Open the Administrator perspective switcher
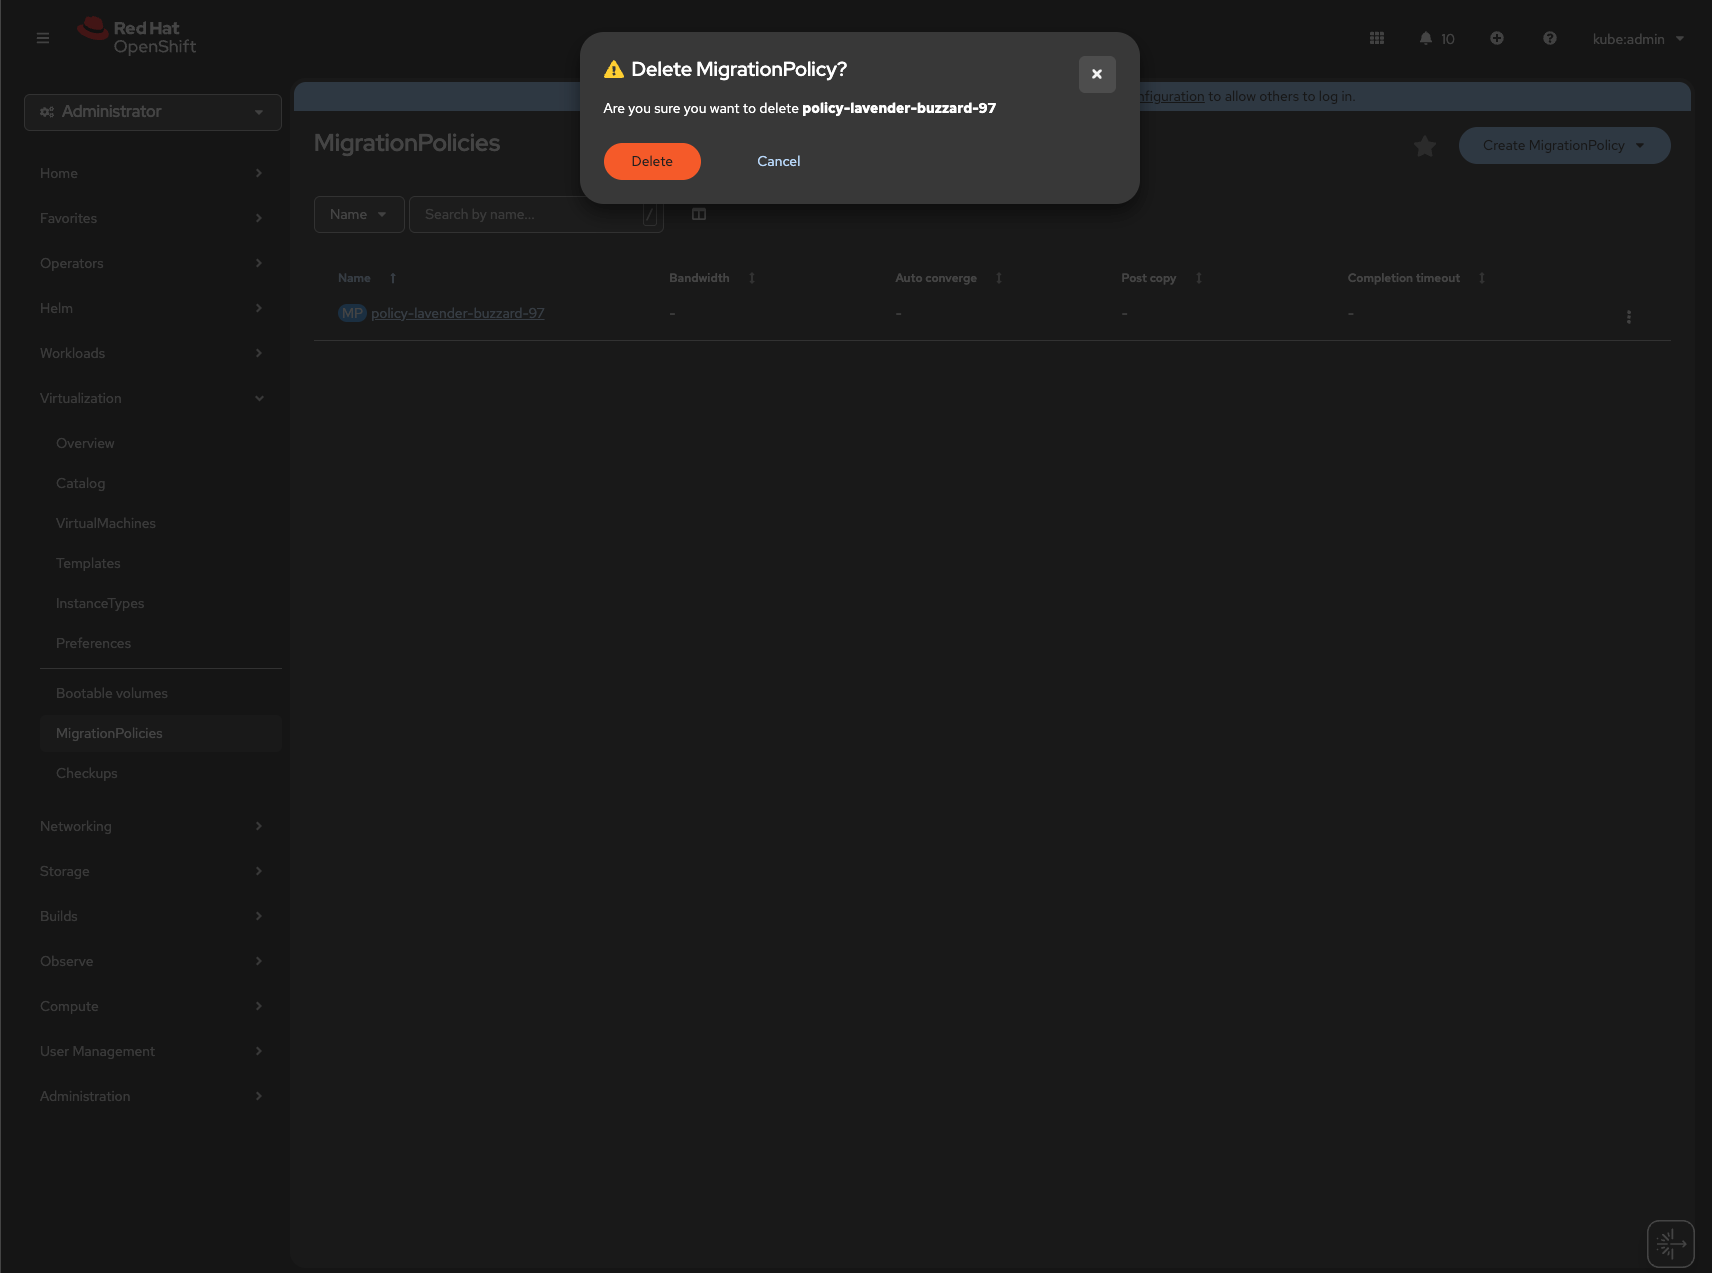The width and height of the screenshot is (1712, 1273). (153, 112)
